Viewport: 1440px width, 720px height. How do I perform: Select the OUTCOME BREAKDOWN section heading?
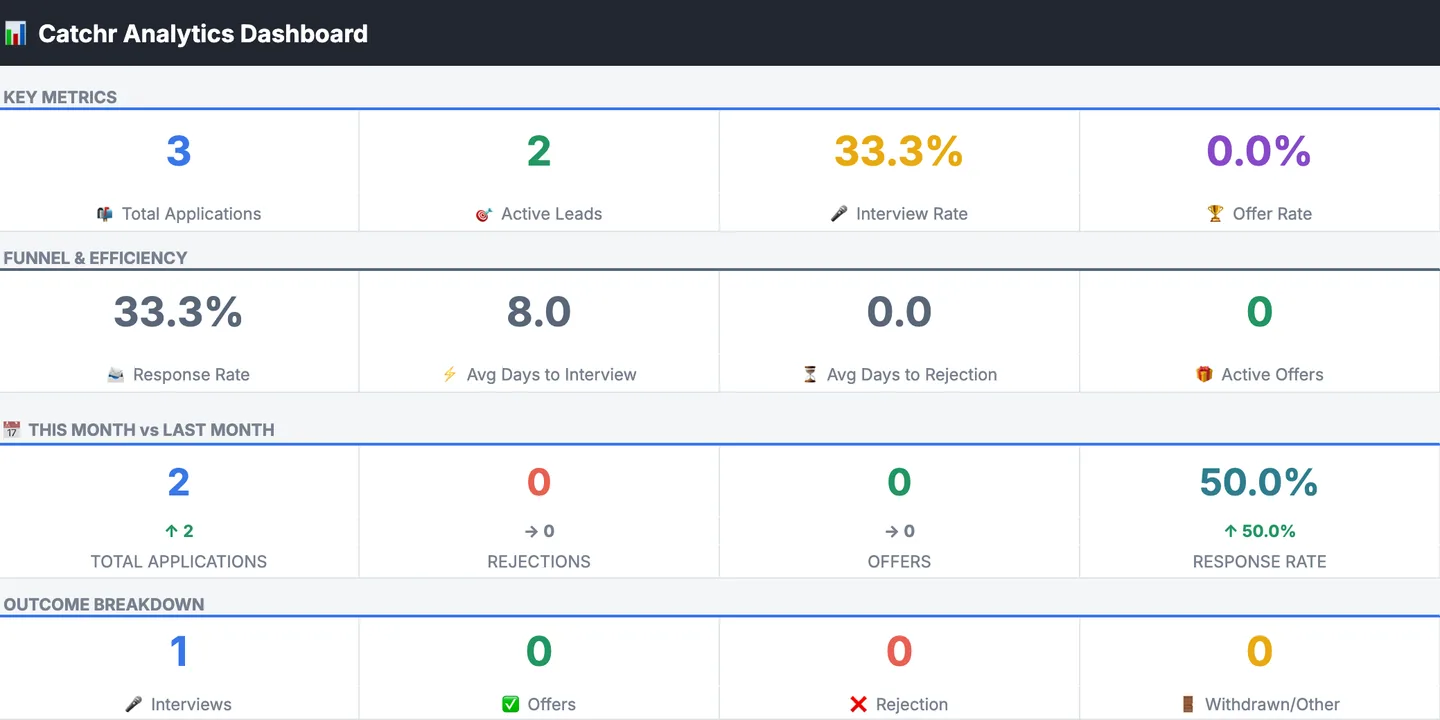pos(104,605)
